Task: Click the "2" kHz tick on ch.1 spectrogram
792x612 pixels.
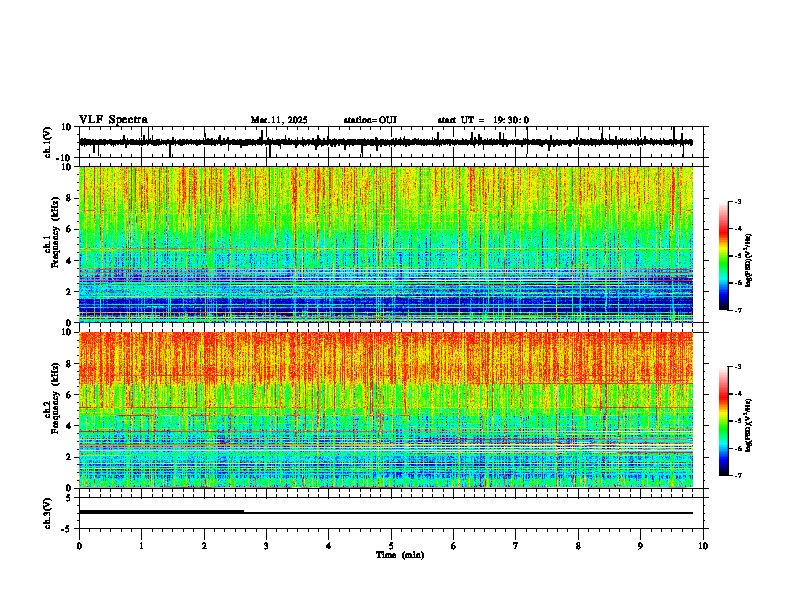Action: pyautogui.click(x=69, y=291)
